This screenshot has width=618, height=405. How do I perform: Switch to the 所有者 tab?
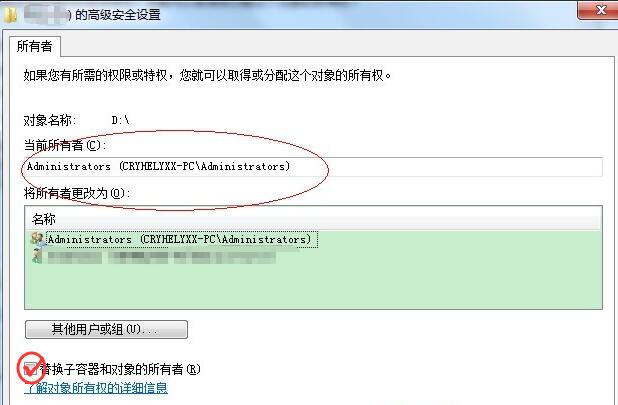click(x=35, y=46)
